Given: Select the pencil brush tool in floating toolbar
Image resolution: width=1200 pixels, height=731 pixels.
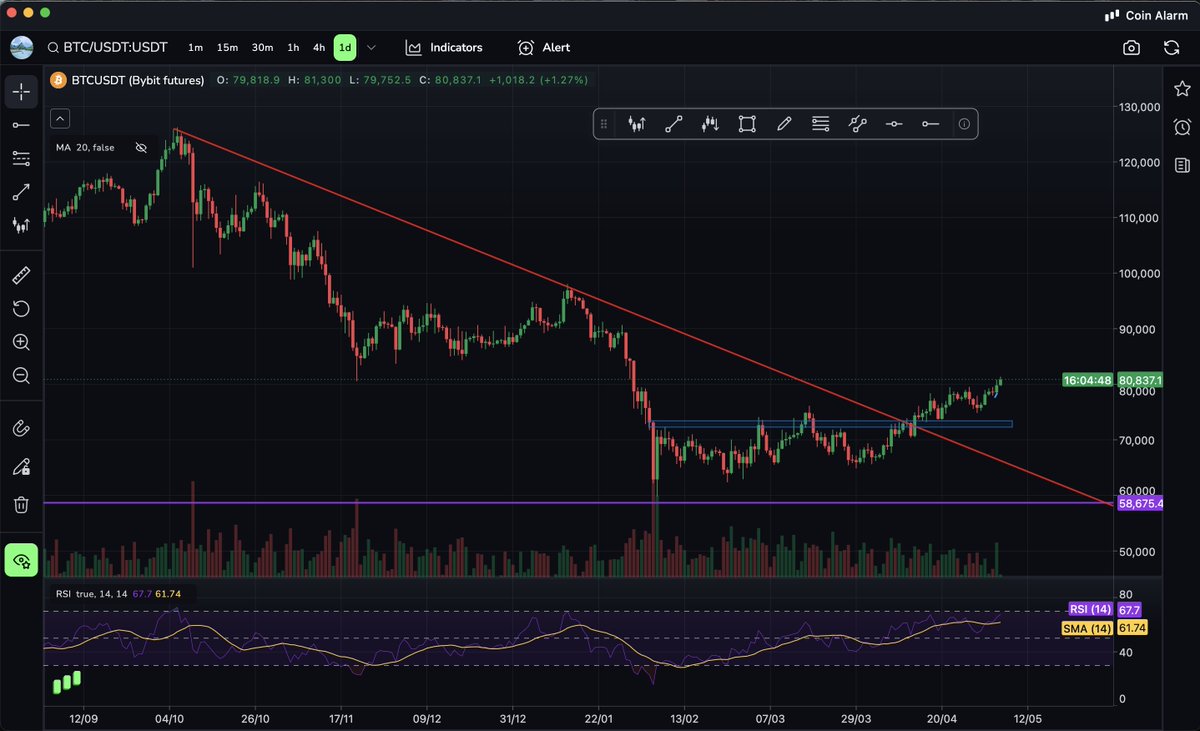Looking at the screenshot, I should coord(784,124).
